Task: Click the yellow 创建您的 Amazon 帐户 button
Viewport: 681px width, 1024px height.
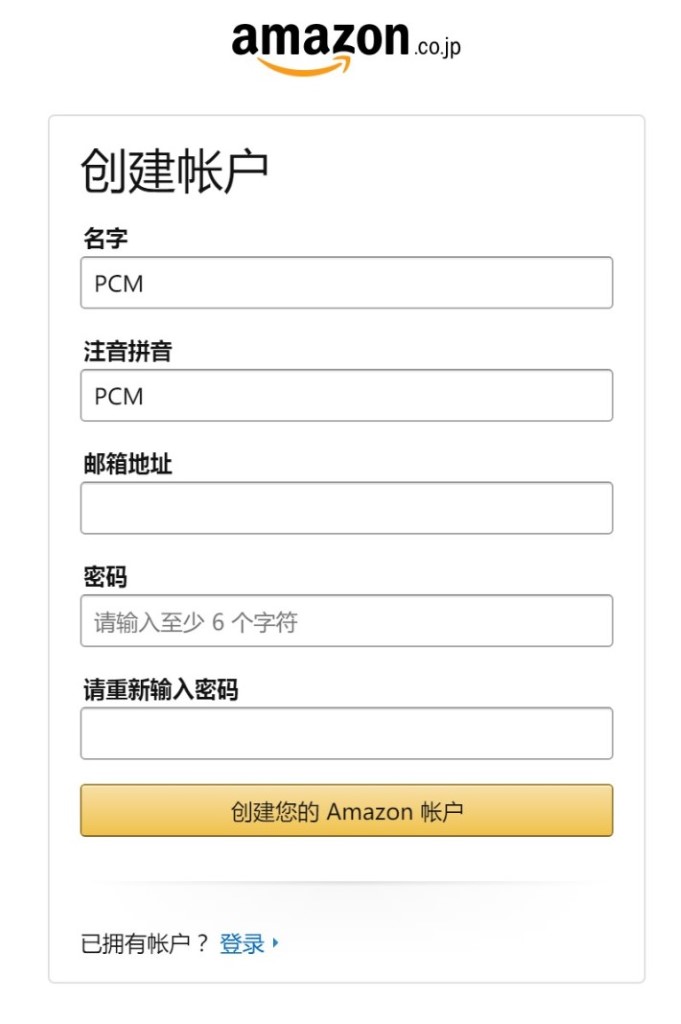Action: [347, 810]
